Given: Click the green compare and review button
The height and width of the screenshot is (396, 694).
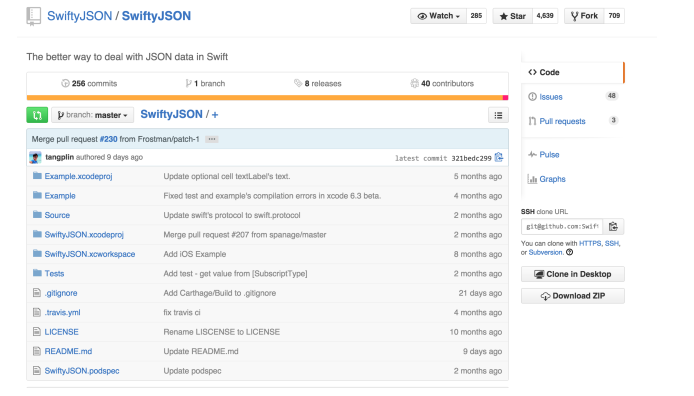Looking at the screenshot, I should coord(37,115).
